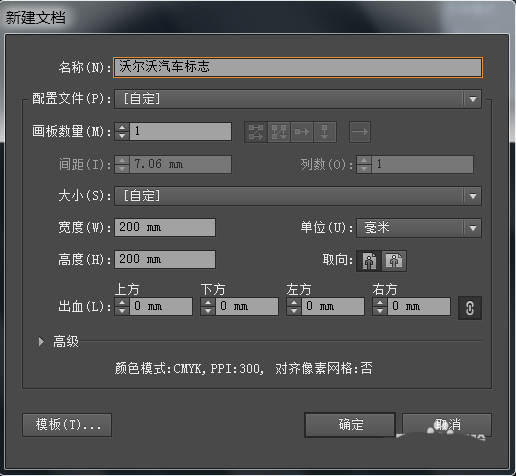Increase the 右方 right bleed stepper
Screen dimensions: 516x476
coord(380,303)
